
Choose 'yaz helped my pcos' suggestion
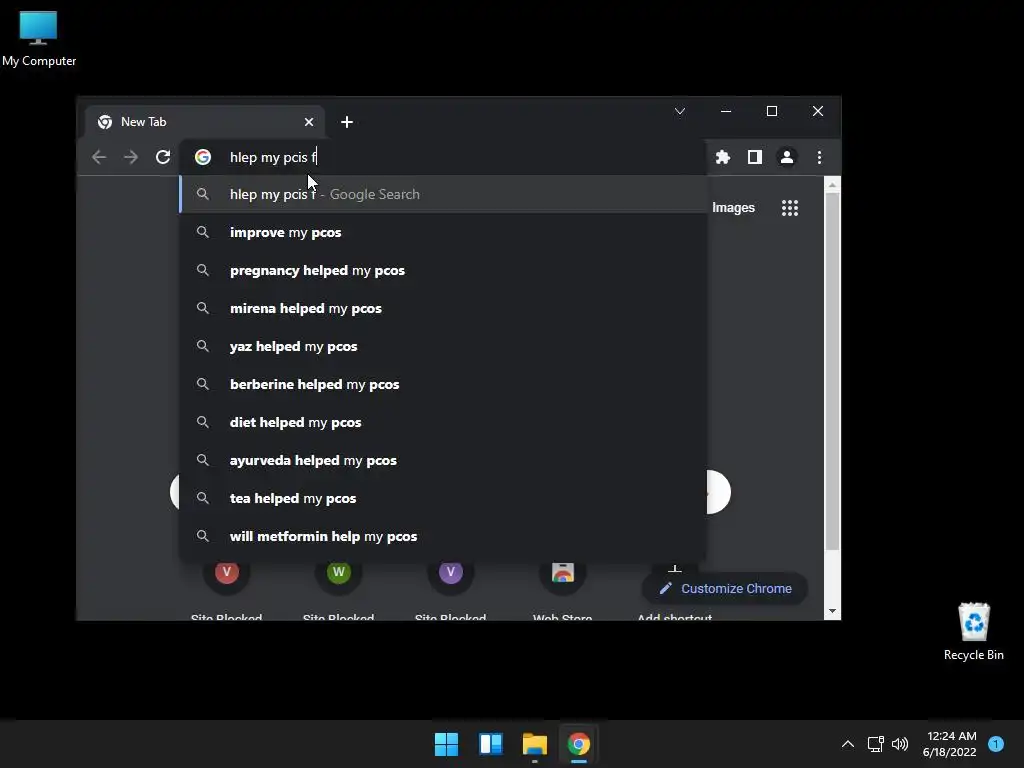click(443, 346)
